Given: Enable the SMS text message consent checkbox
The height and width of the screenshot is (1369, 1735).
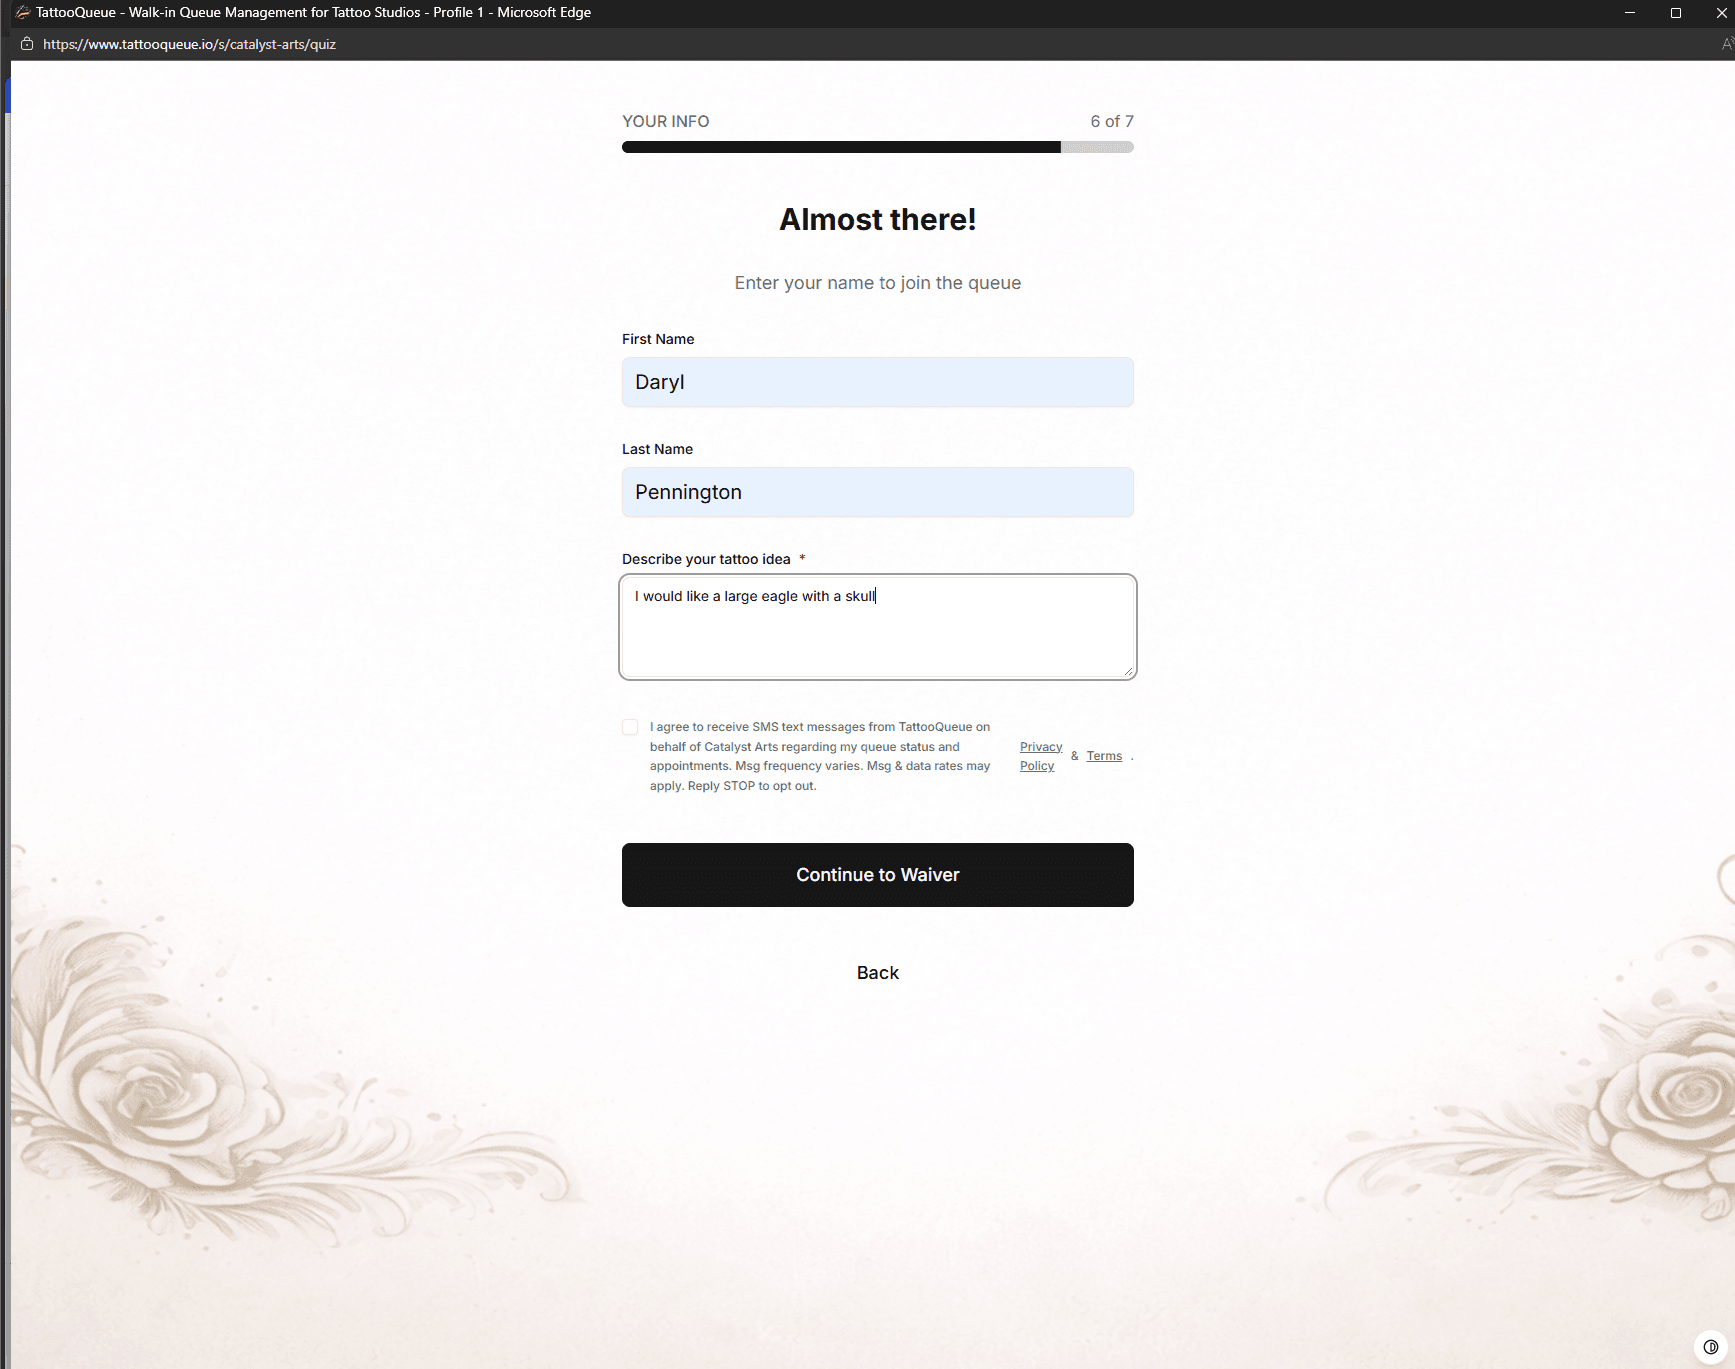Looking at the screenshot, I should pyautogui.click(x=630, y=727).
